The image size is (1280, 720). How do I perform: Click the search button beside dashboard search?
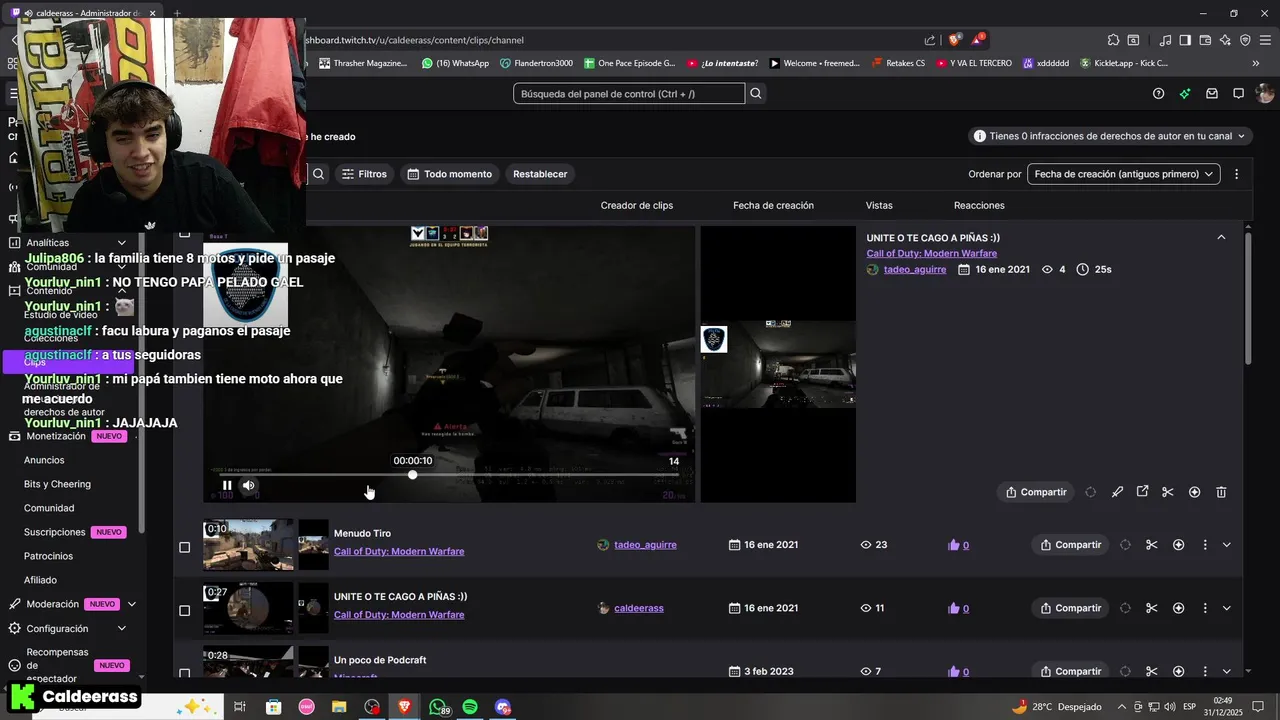(756, 93)
